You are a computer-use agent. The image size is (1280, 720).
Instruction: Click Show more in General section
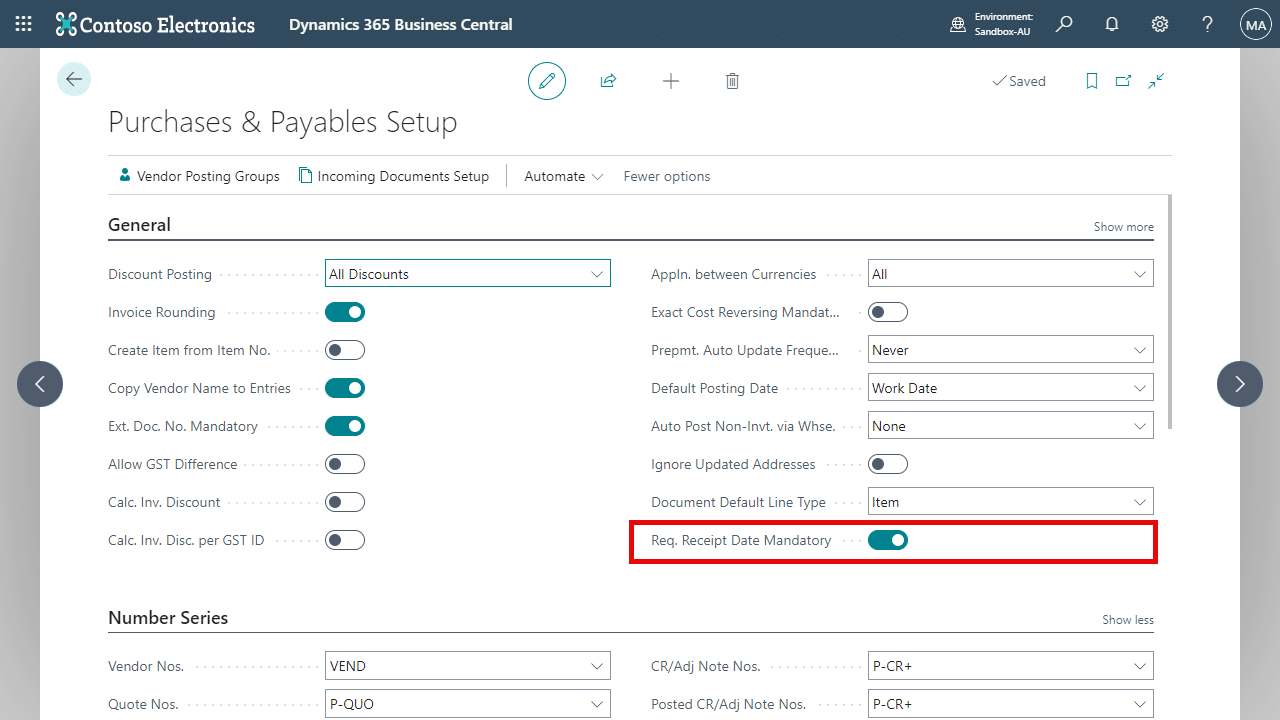(1123, 227)
